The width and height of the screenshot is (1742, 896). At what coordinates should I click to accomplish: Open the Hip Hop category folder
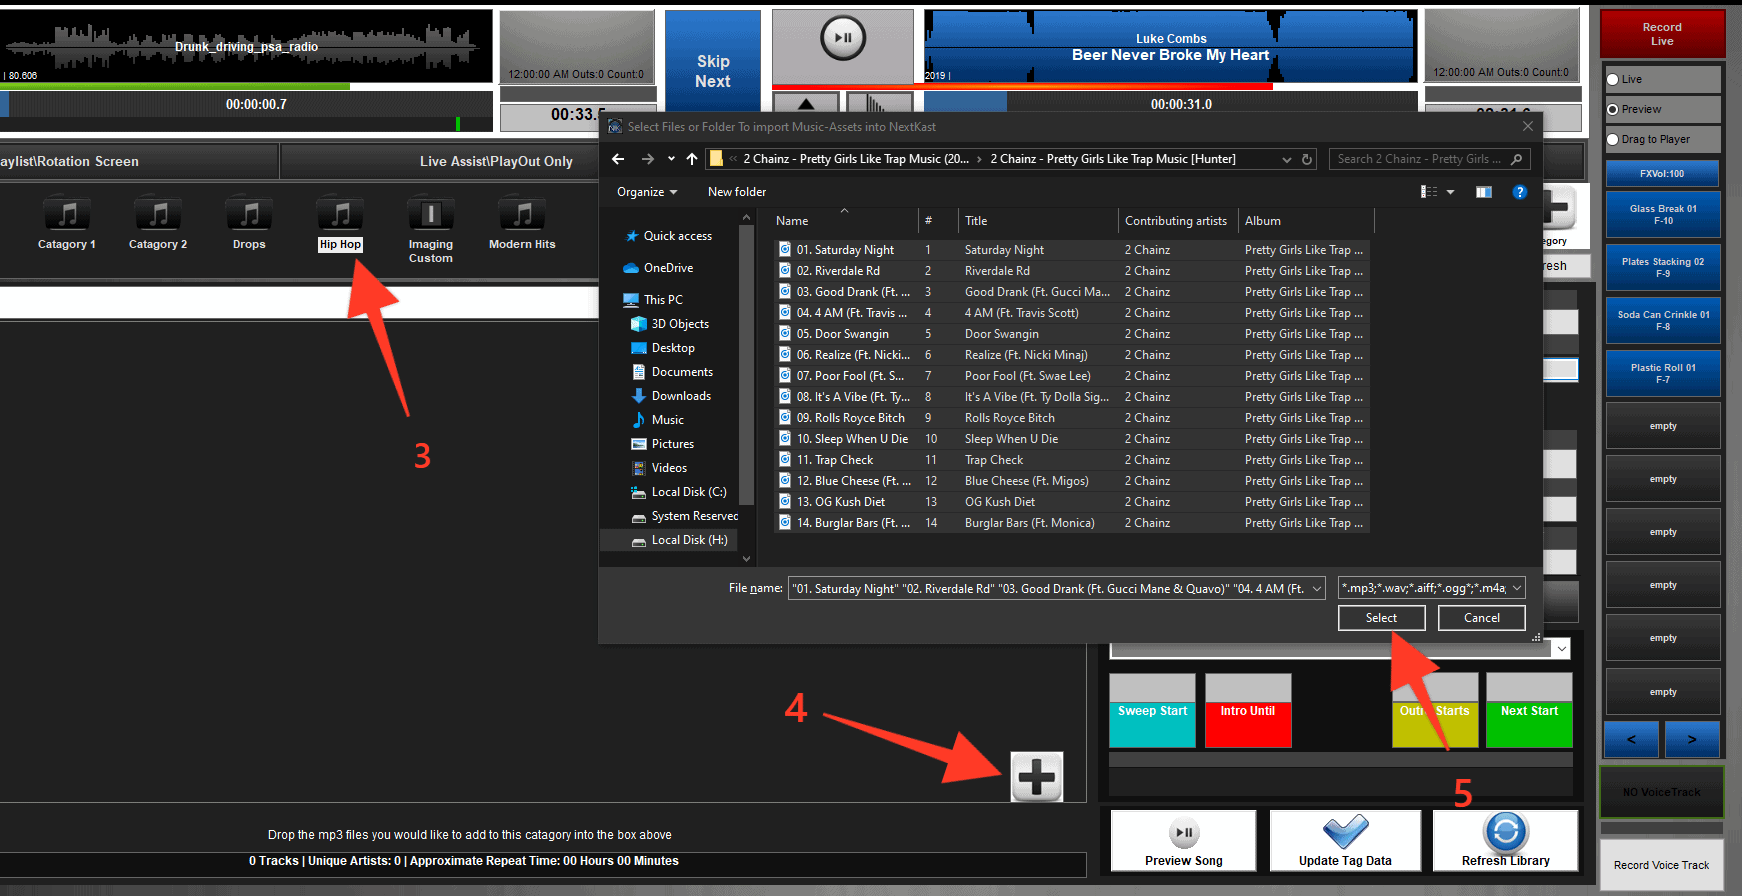click(x=340, y=216)
